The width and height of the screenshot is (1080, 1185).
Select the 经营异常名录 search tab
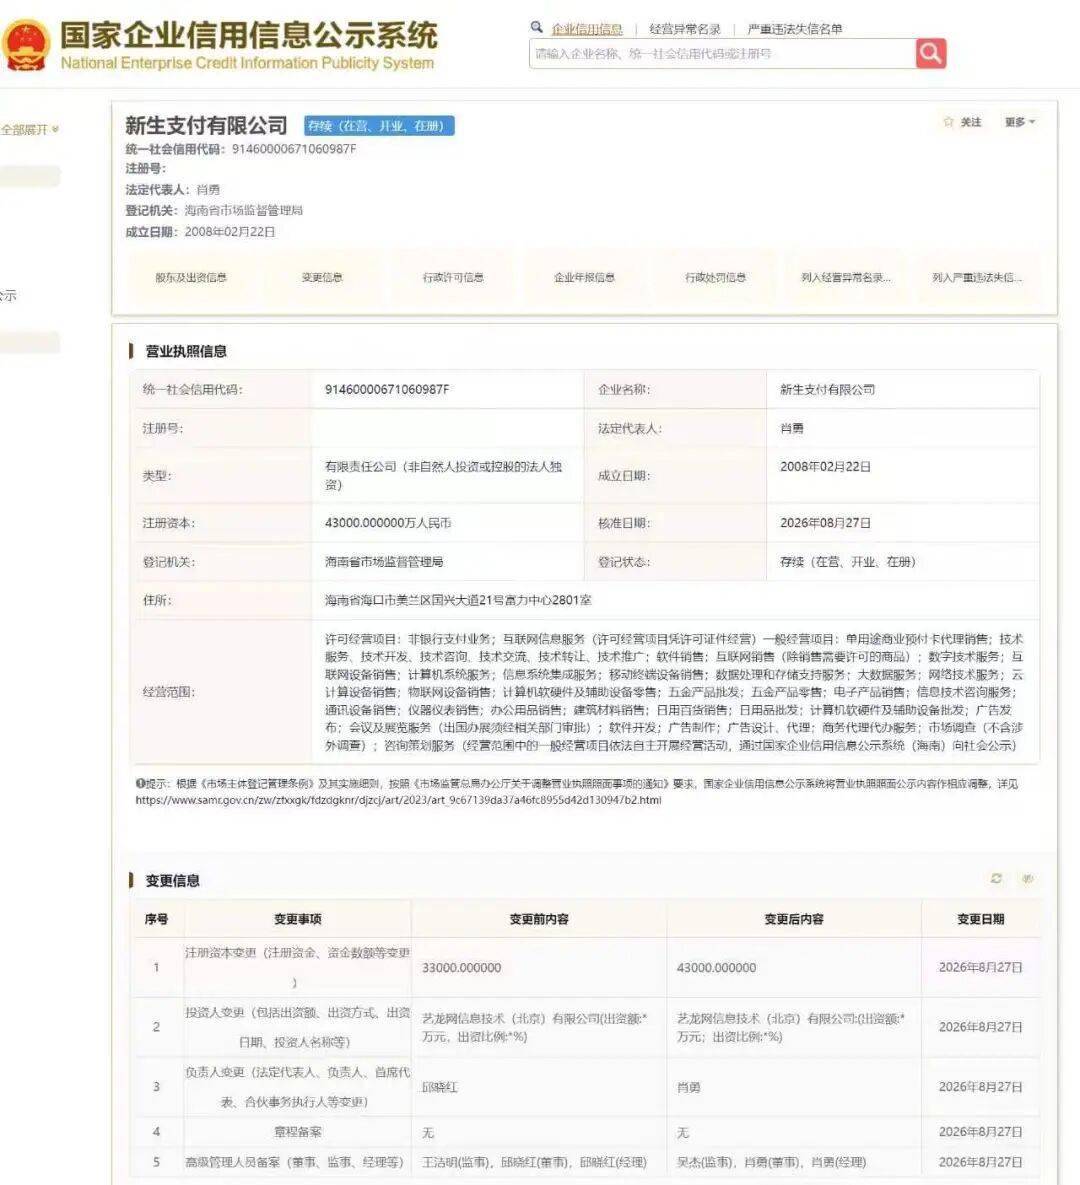(x=685, y=29)
